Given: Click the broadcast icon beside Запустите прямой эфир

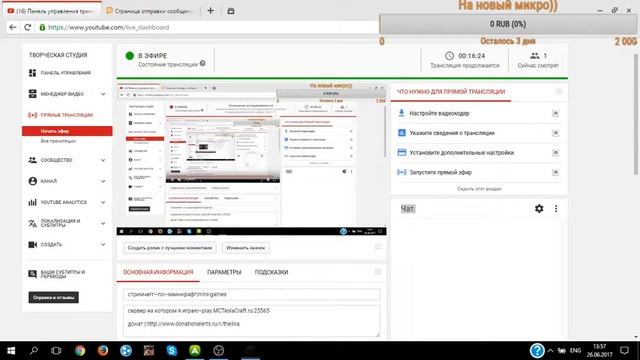Looking at the screenshot, I should [x=402, y=172].
